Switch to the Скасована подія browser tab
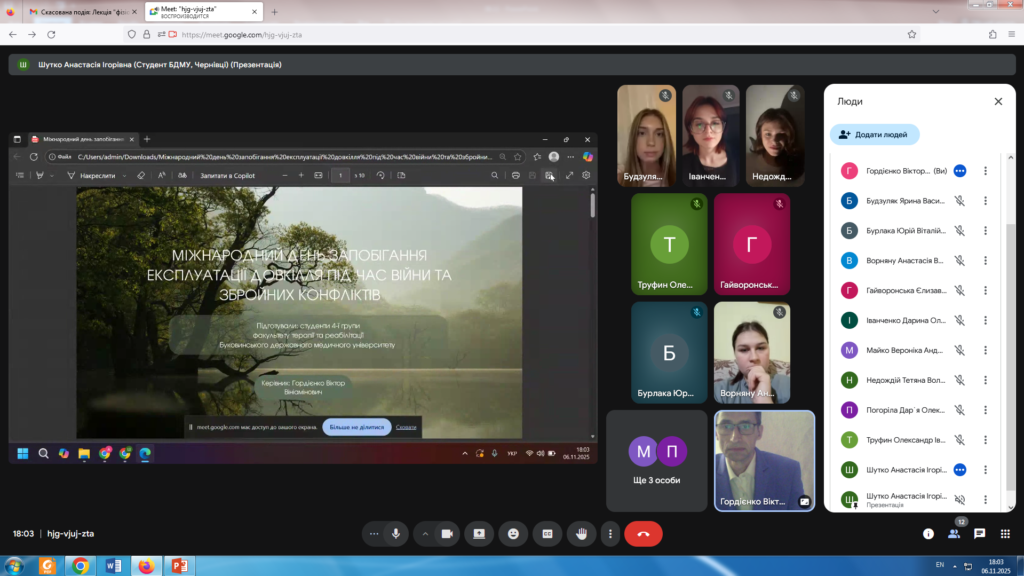1024x576 pixels. click(80, 12)
